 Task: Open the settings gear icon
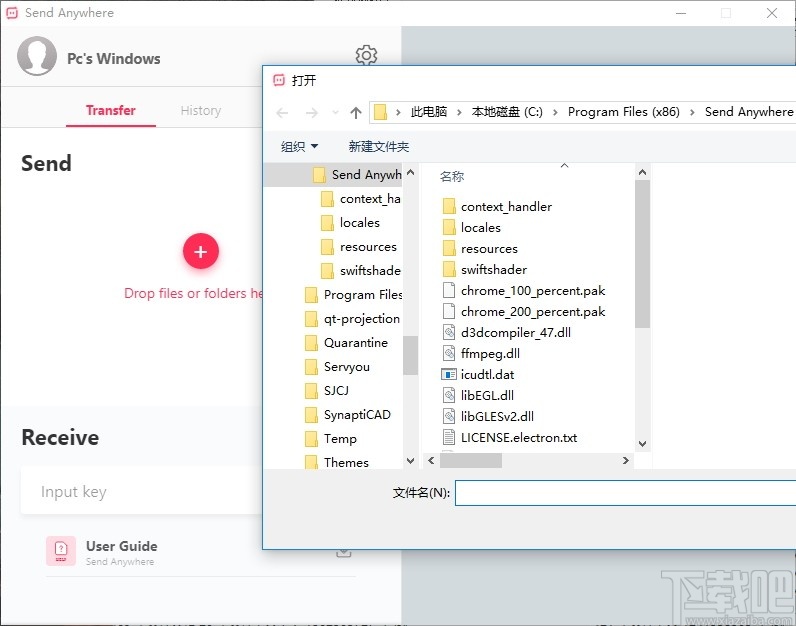pos(366,55)
